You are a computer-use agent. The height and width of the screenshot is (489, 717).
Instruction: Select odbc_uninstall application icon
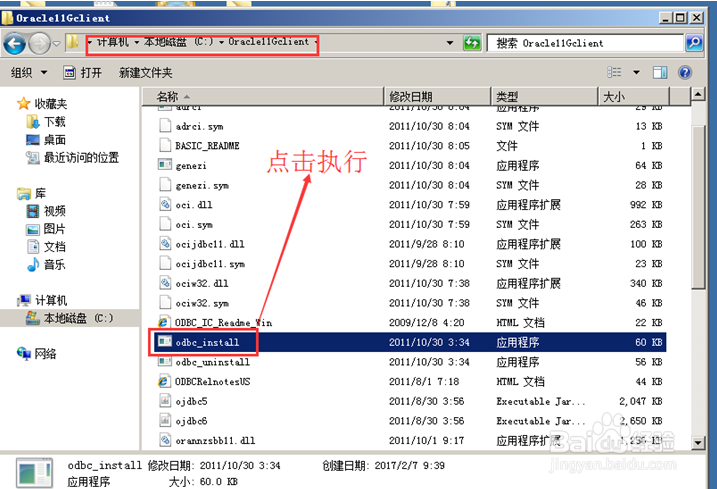165,361
